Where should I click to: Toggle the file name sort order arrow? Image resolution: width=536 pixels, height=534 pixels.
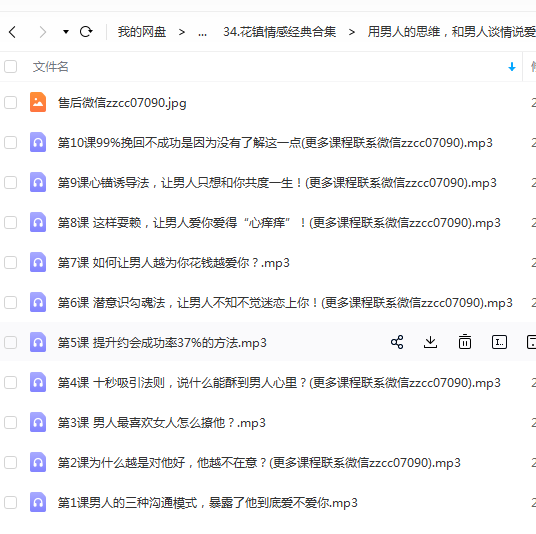[512, 67]
